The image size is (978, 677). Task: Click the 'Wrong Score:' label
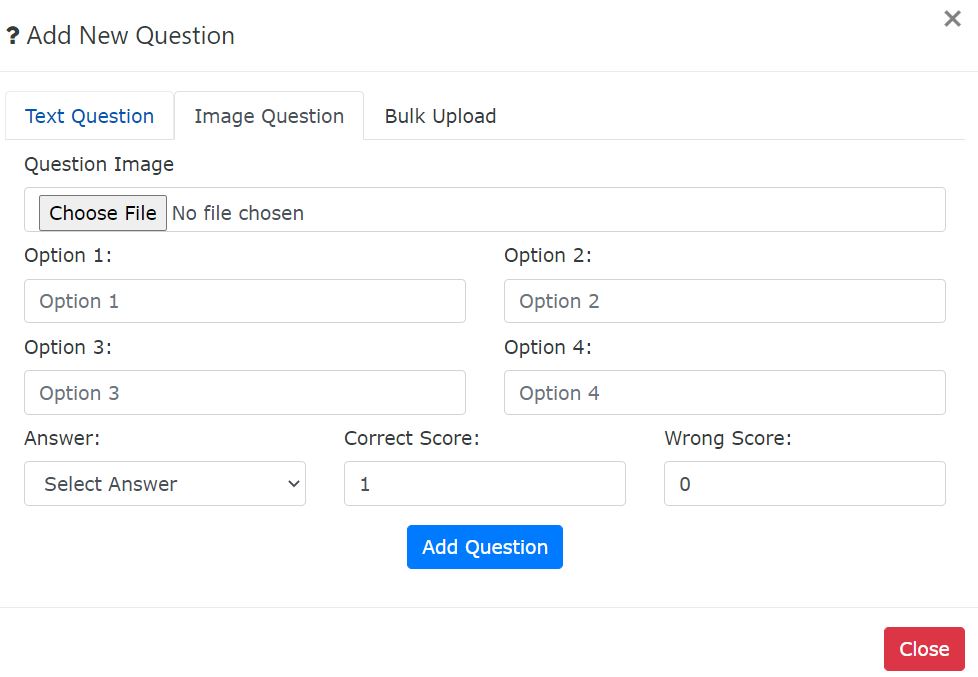tap(727, 438)
